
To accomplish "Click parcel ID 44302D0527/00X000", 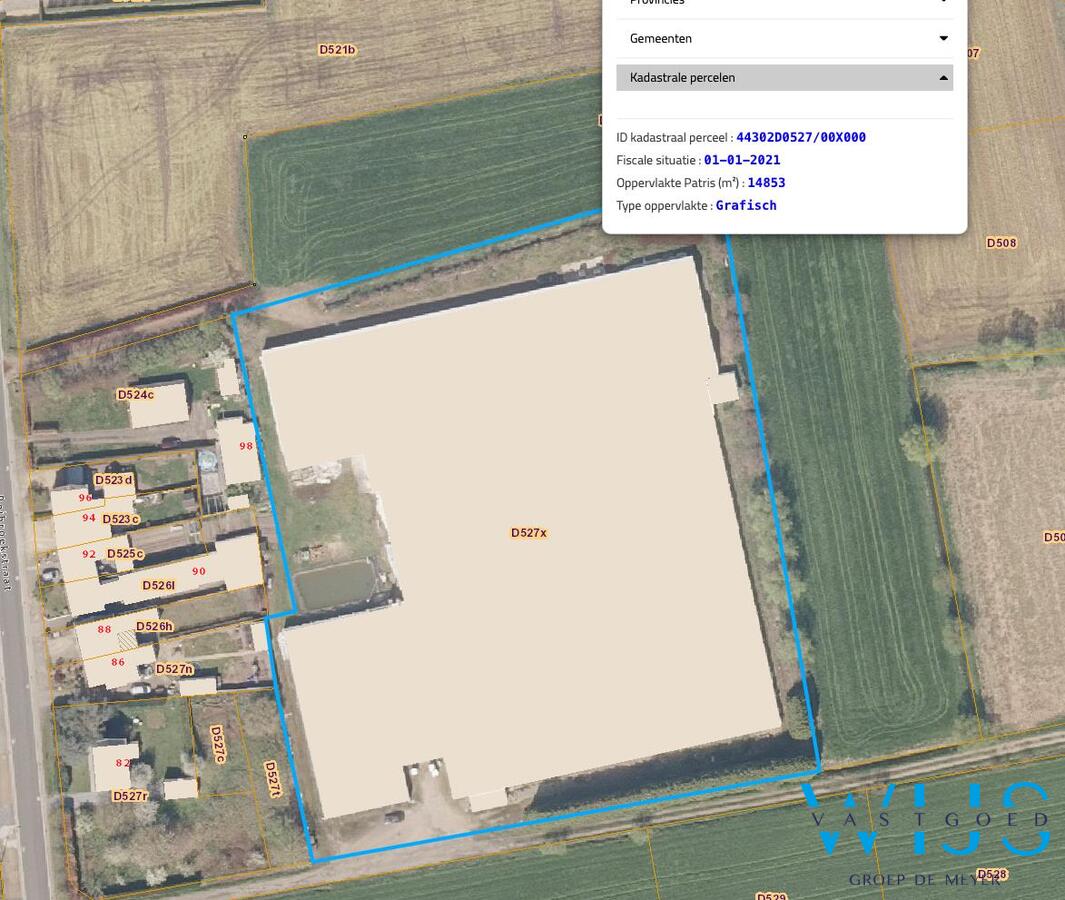I will 800,137.
